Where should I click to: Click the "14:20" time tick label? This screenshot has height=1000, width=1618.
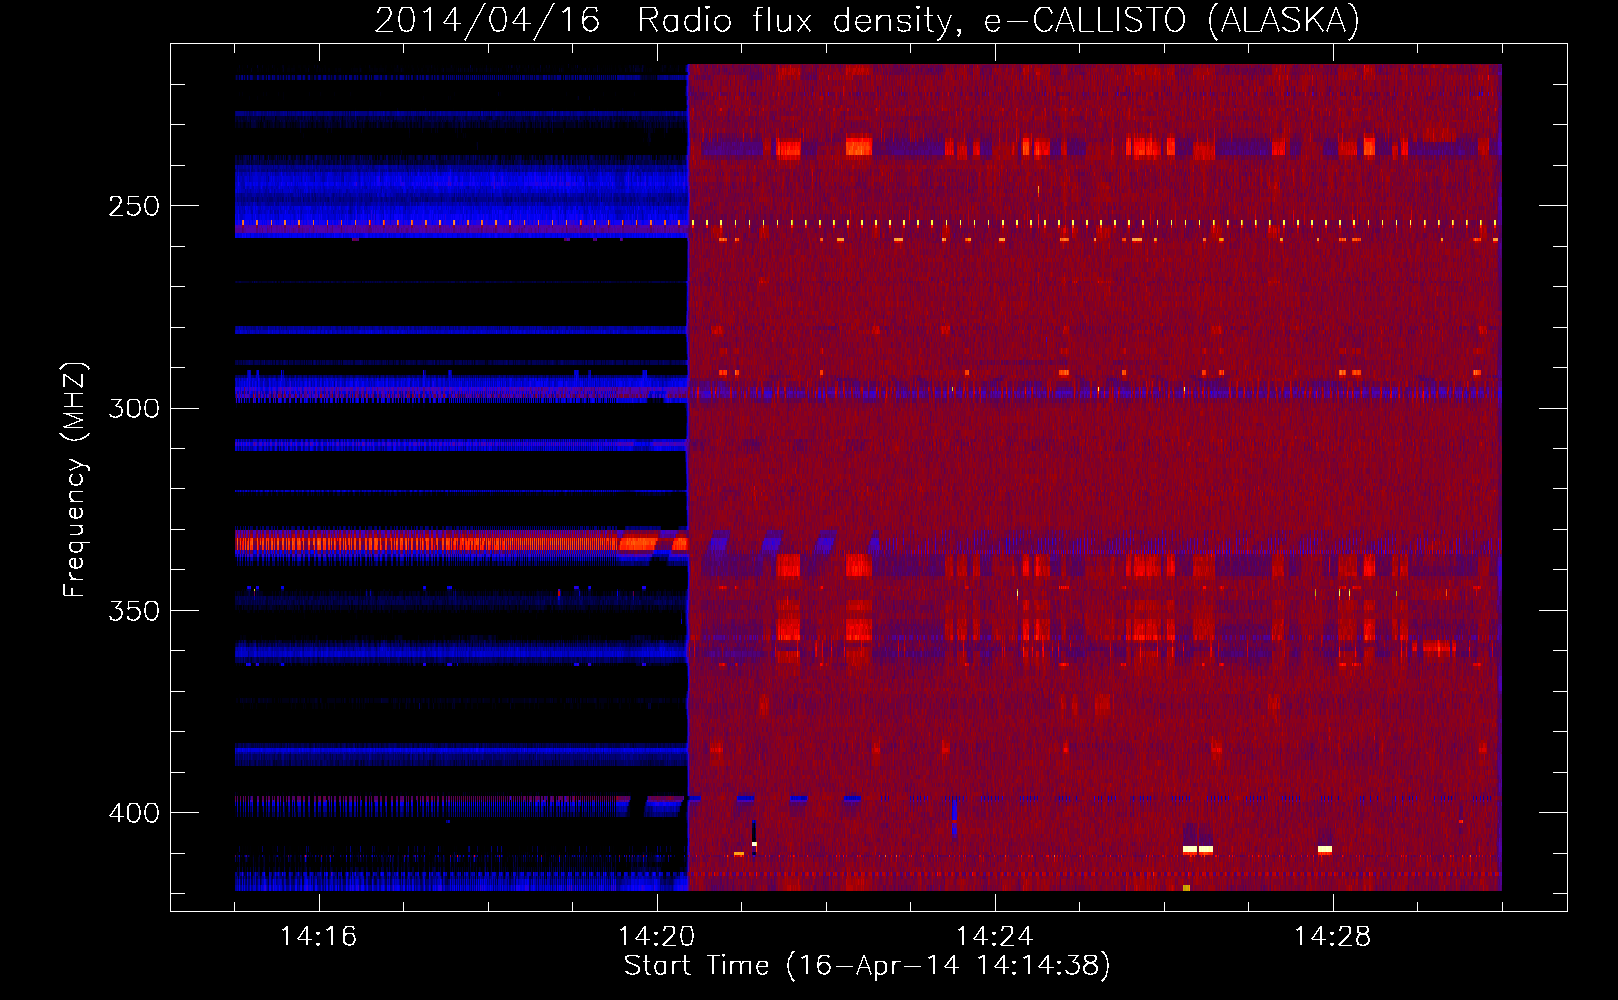656,936
